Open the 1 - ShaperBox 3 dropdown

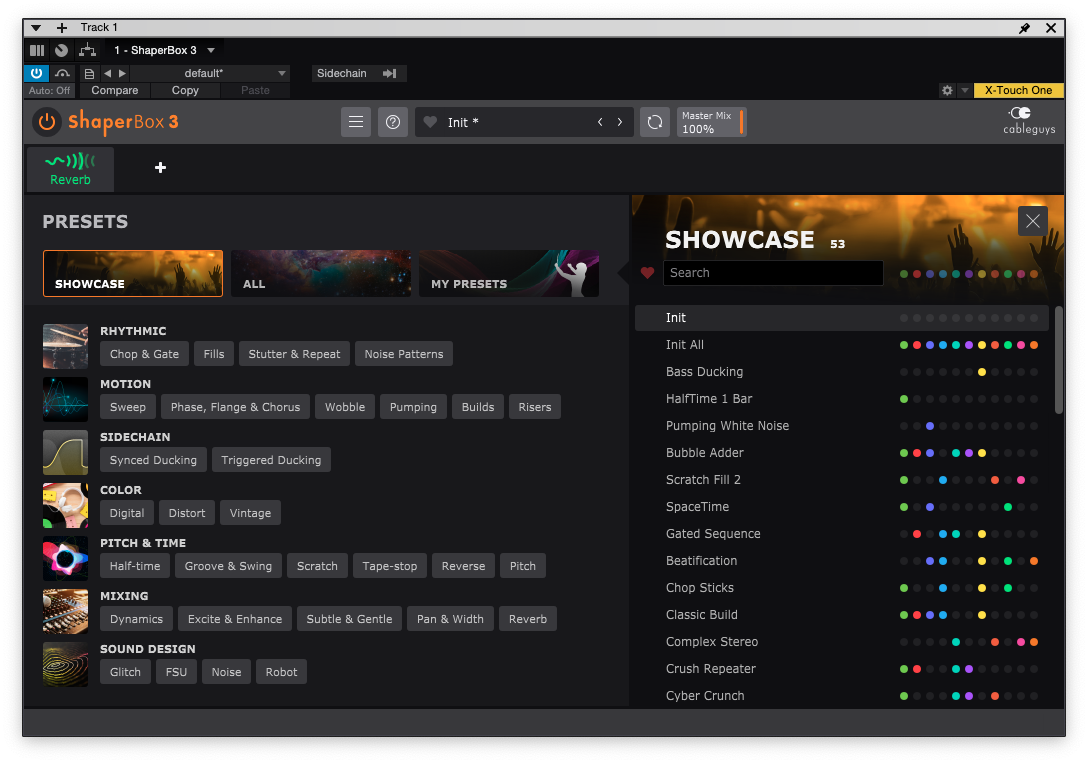[164, 50]
